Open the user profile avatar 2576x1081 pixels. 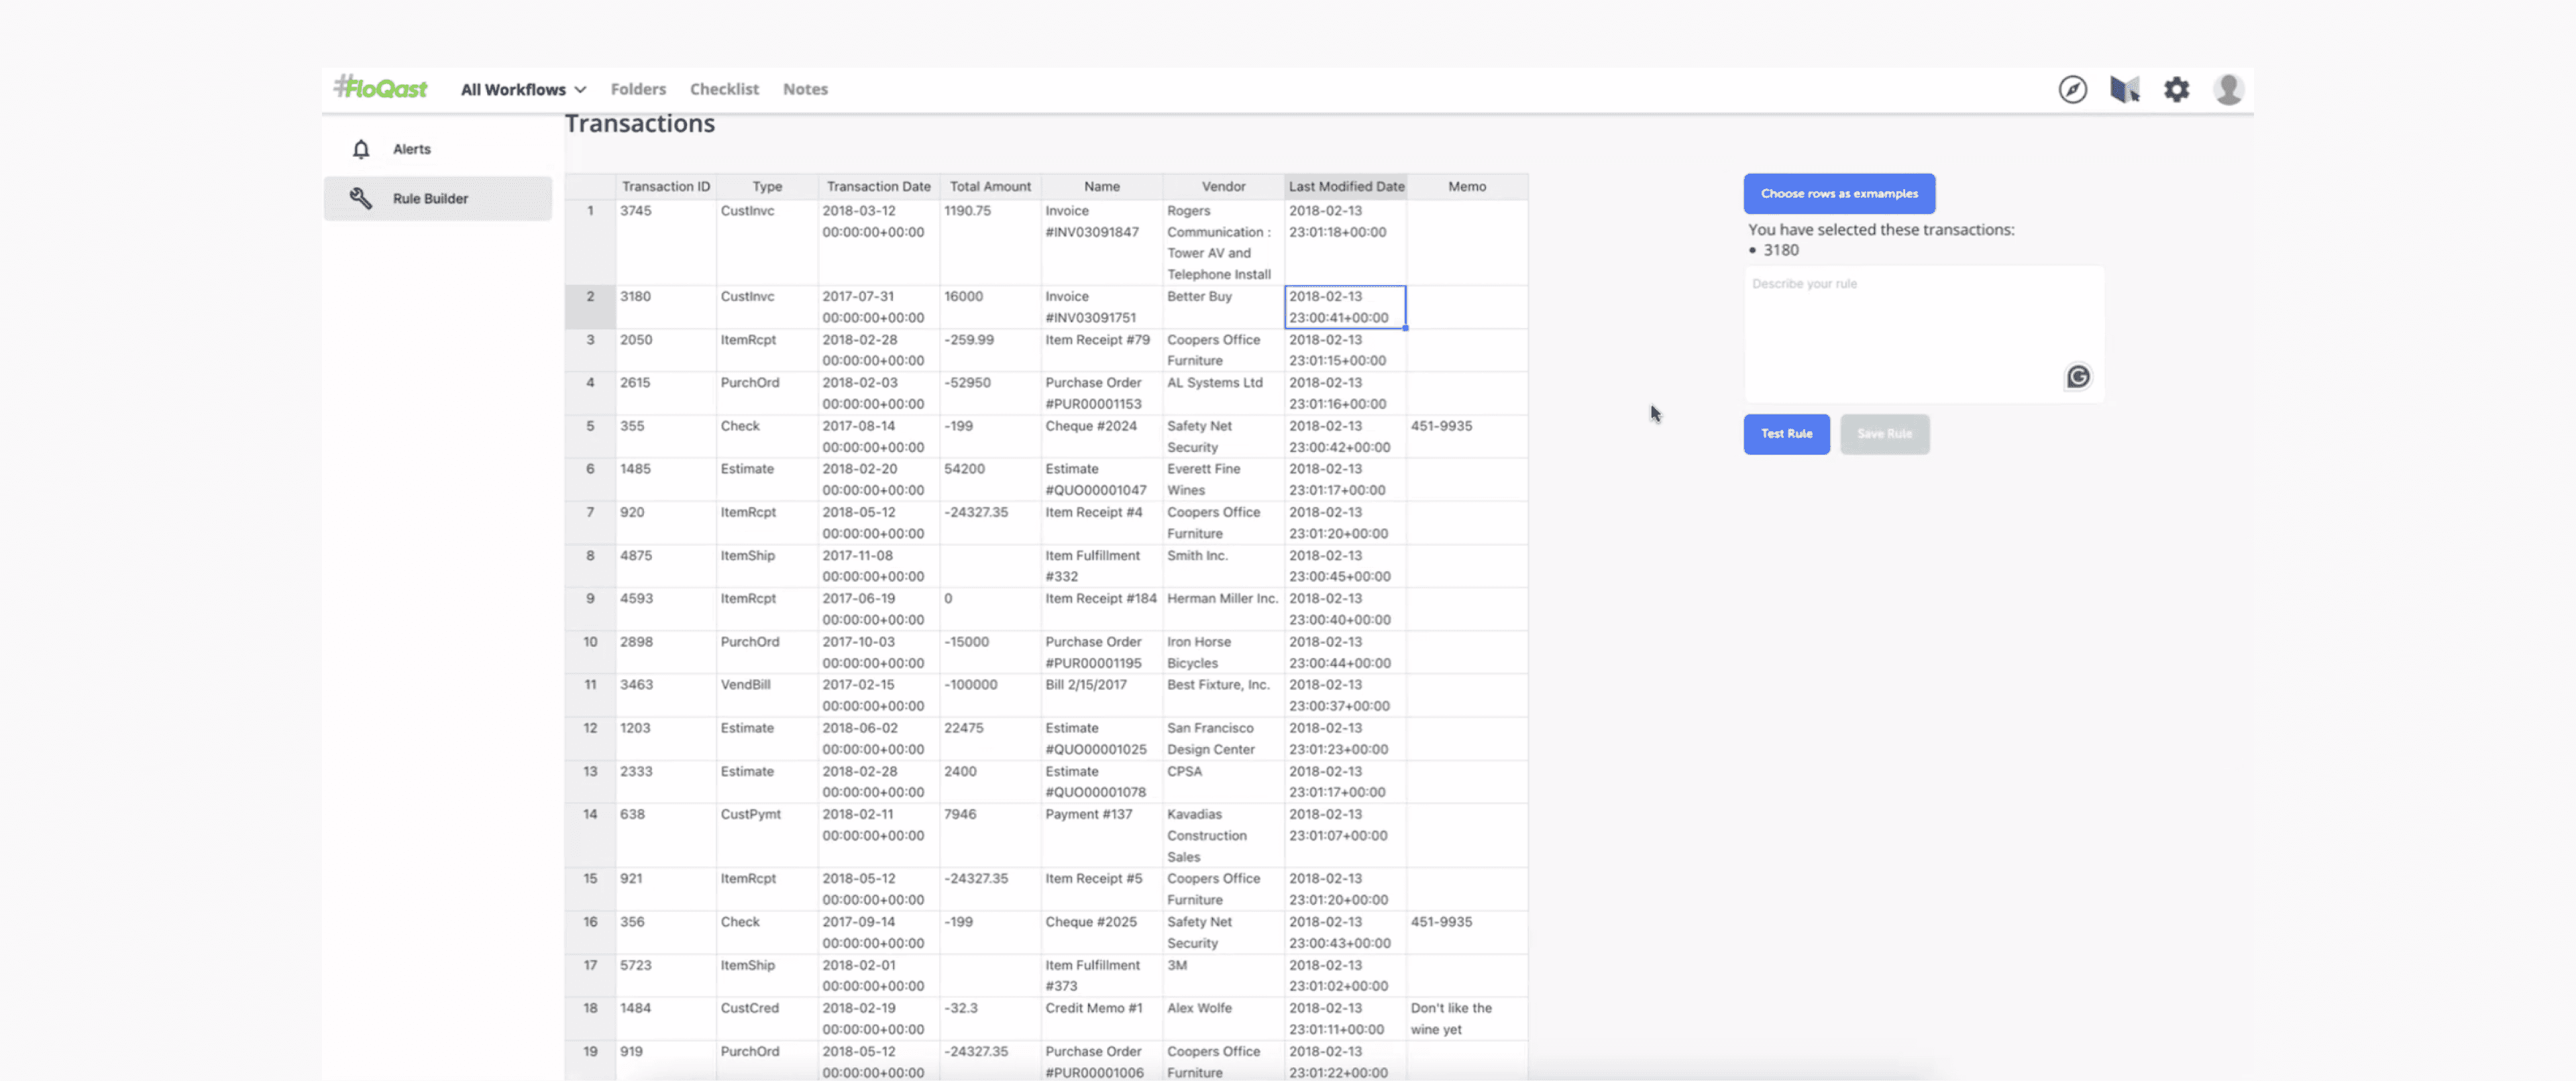[2228, 89]
